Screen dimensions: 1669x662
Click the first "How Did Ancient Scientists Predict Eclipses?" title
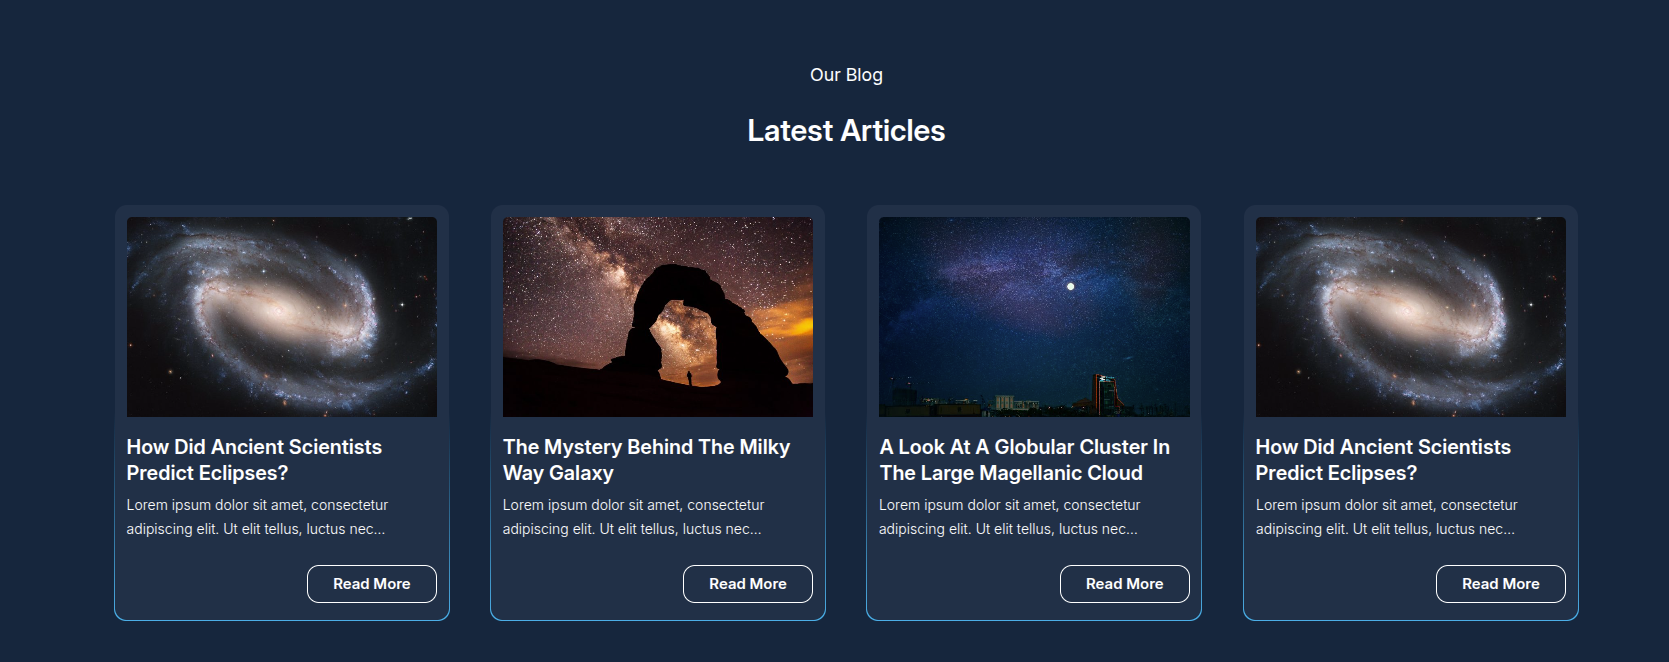(254, 460)
